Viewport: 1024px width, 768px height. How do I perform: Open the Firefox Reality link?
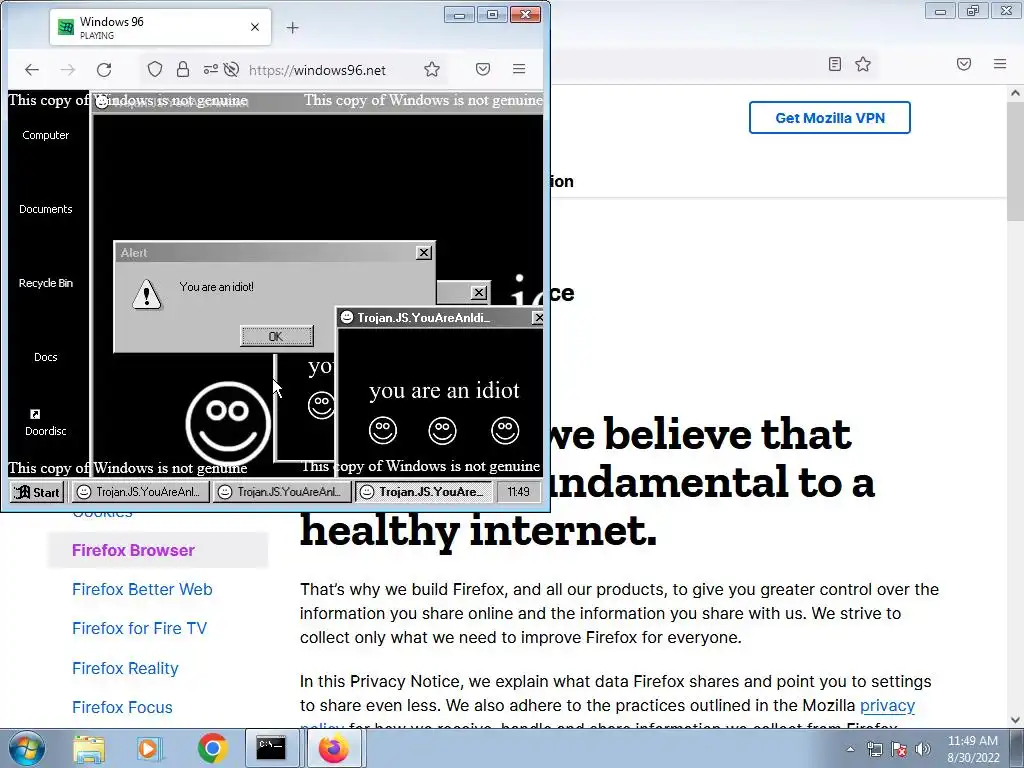coord(125,668)
